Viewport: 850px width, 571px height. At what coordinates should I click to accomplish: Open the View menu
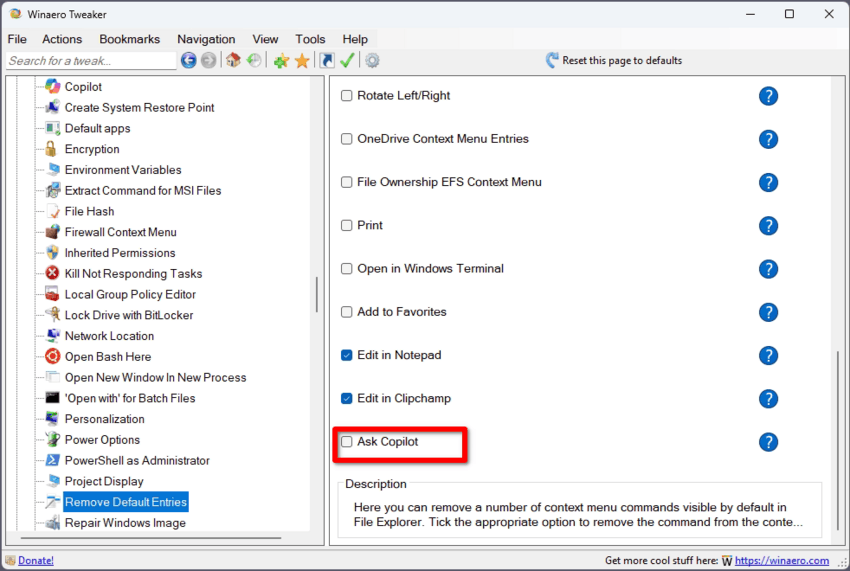coord(265,39)
